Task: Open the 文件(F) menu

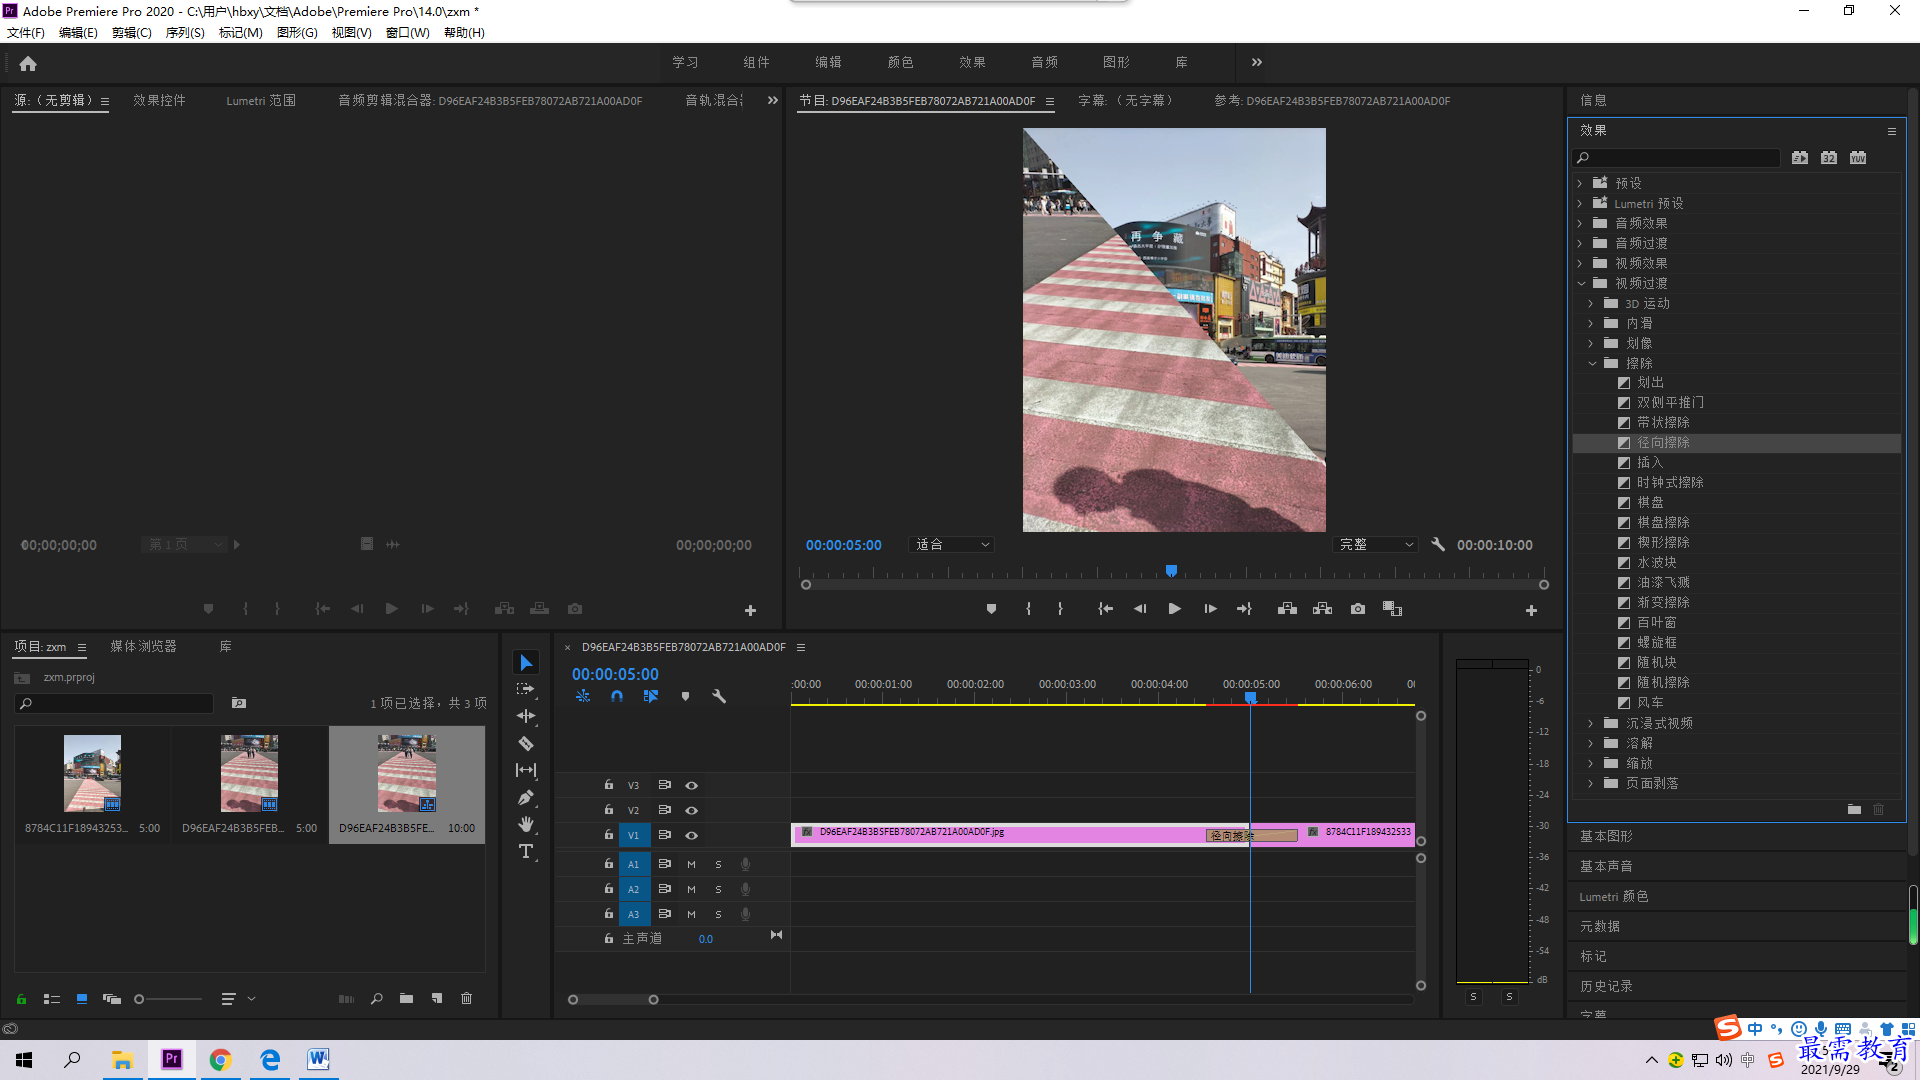Action: pos(26,33)
